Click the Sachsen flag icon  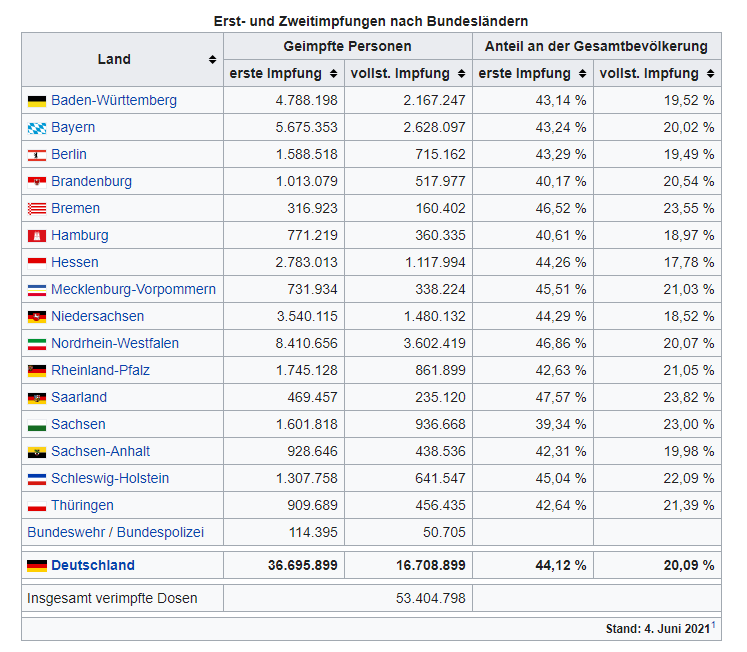coord(37,425)
